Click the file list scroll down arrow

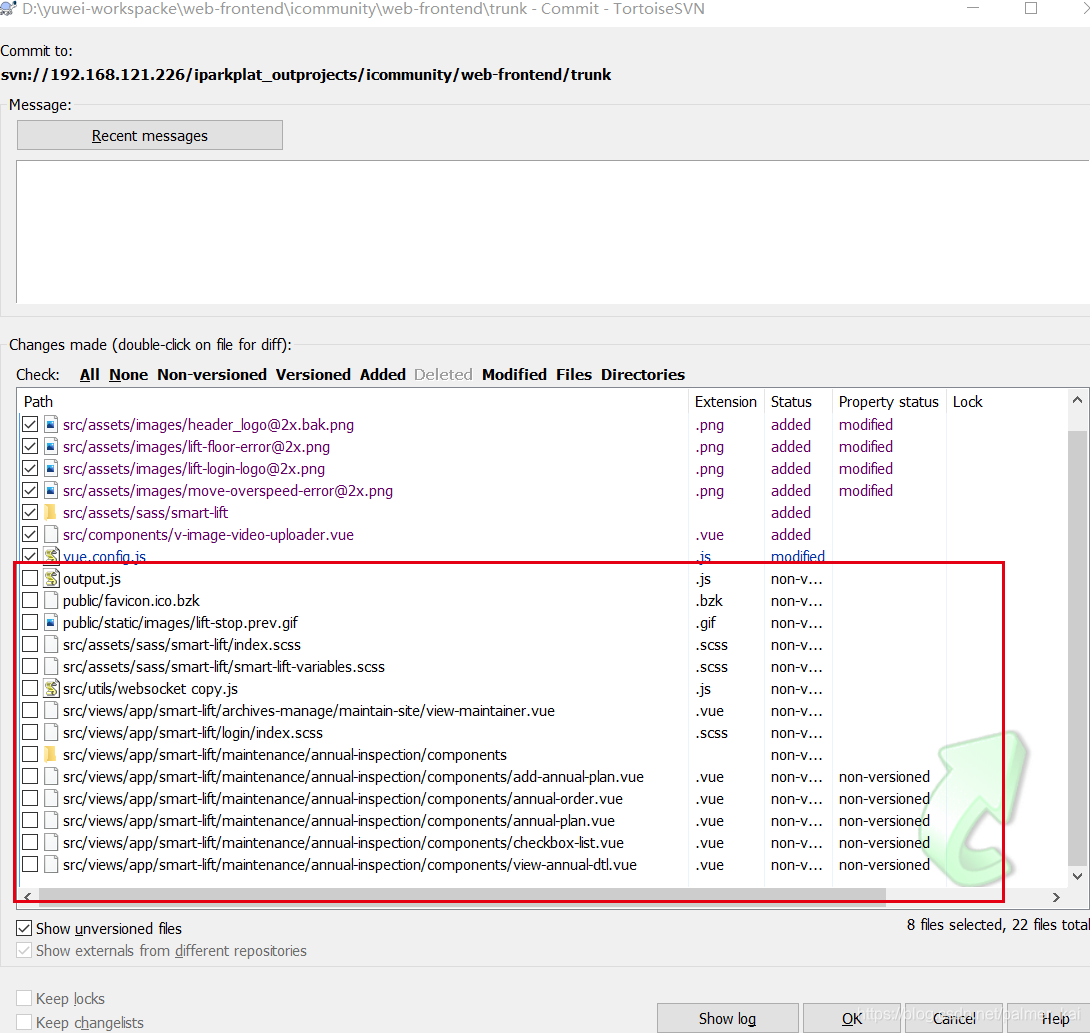(1077, 875)
